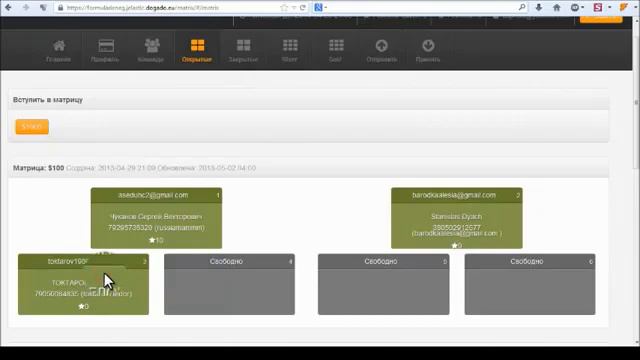
Task: Click the orange extension icon at toolbar end
Action: (624, 7)
